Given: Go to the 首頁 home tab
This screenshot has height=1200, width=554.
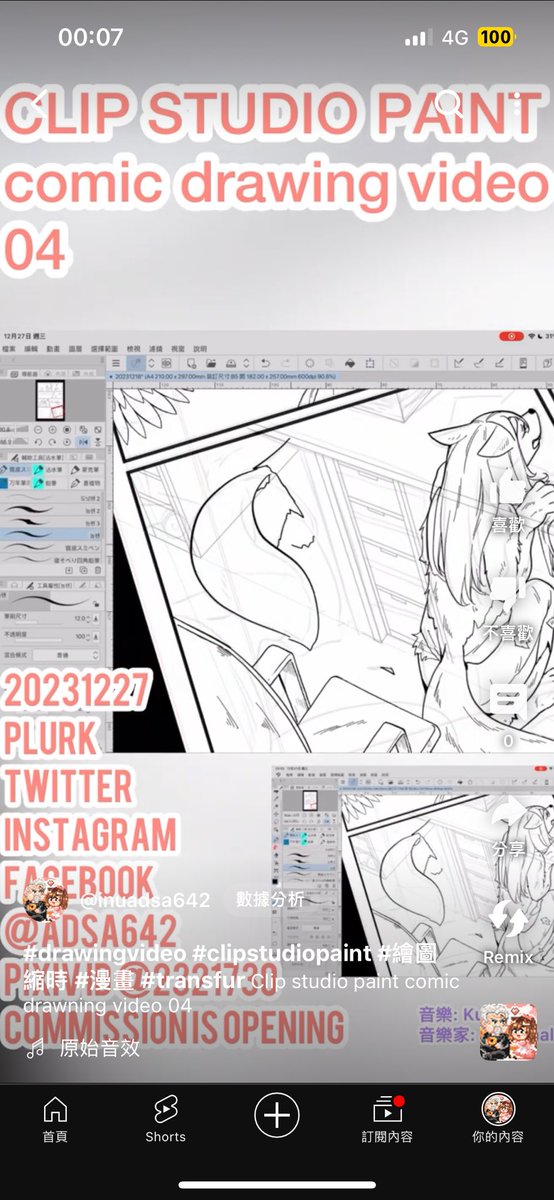Looking at the screenshot, I should (x=55, y=1118).
